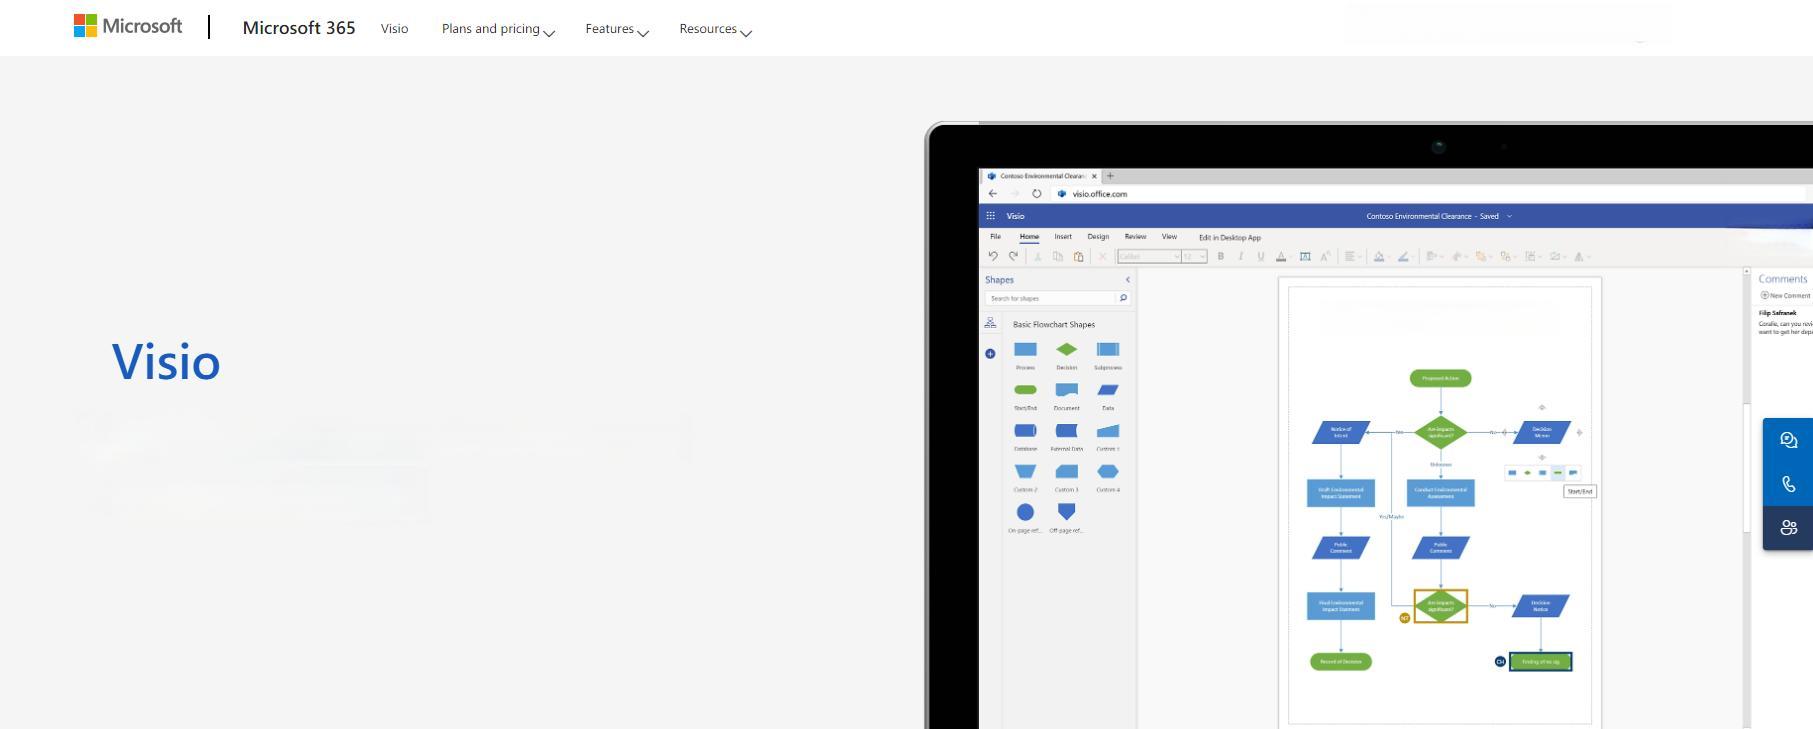Open the font name combo box
The height and width of the screenshot is (729, 1813).
pyautogui.click(x=1149, y=257)
